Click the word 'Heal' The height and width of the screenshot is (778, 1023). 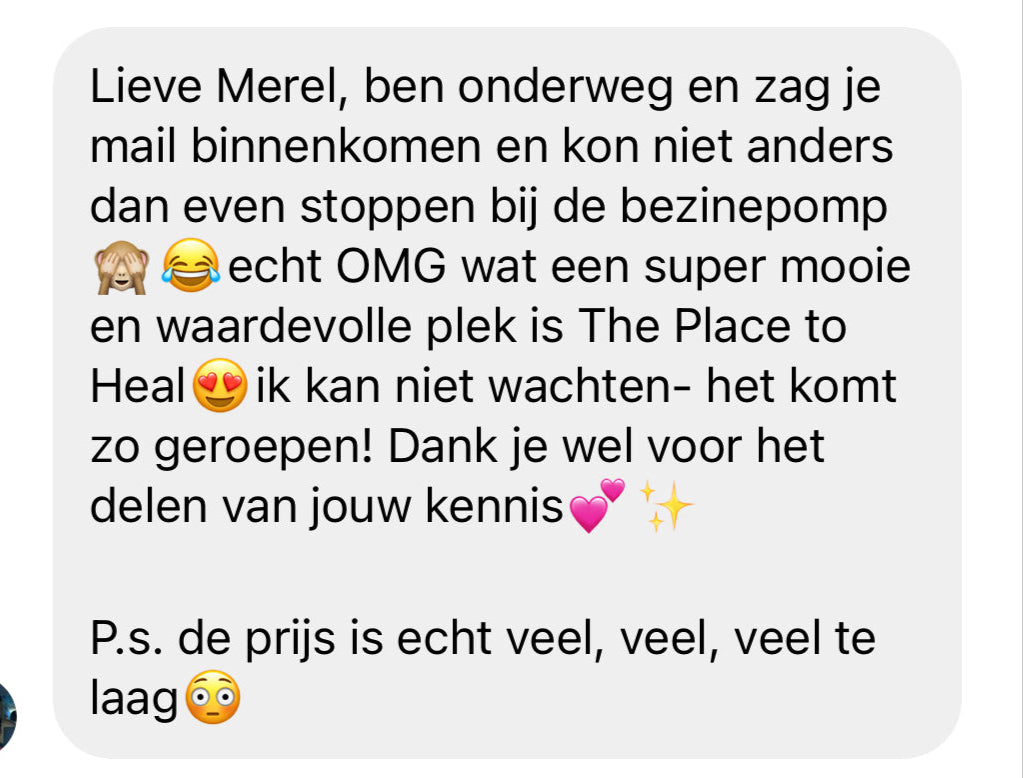click(138, 386)
